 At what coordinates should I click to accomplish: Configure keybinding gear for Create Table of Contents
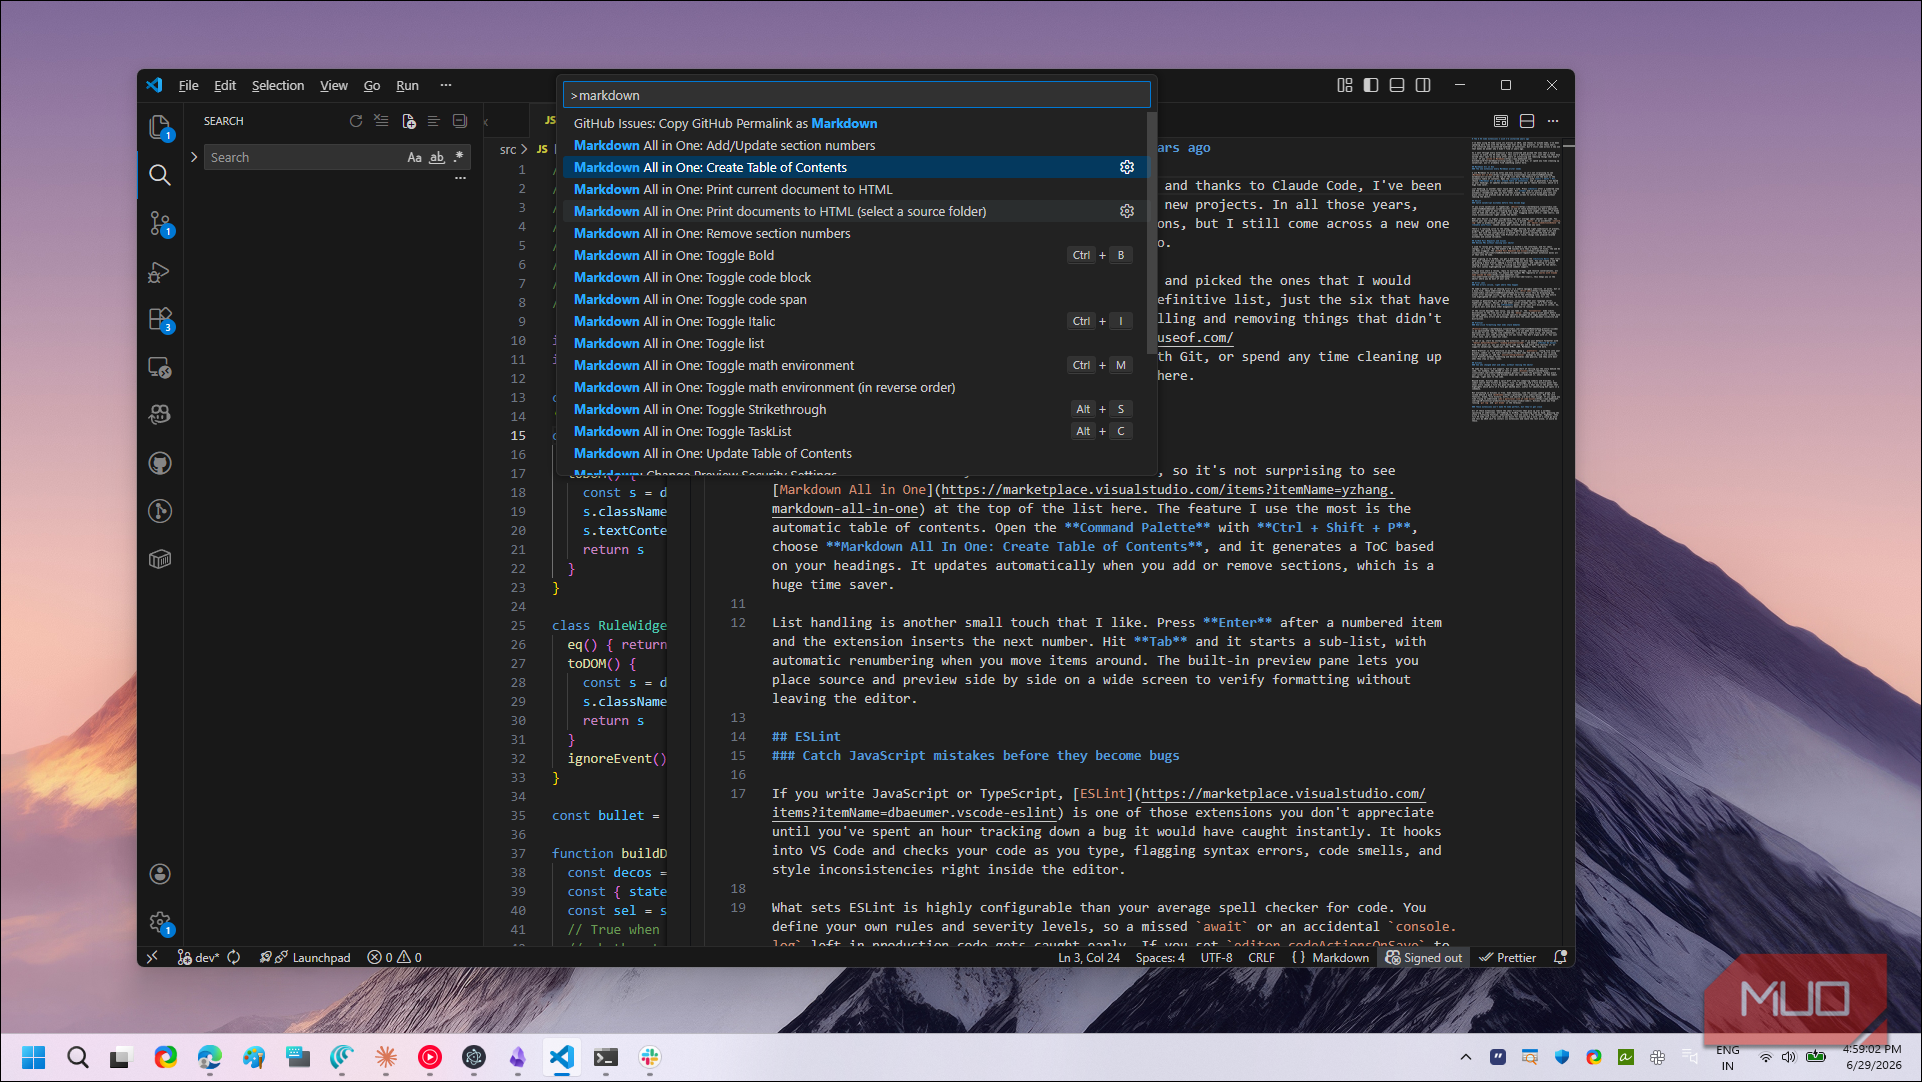click(1127, 167)
